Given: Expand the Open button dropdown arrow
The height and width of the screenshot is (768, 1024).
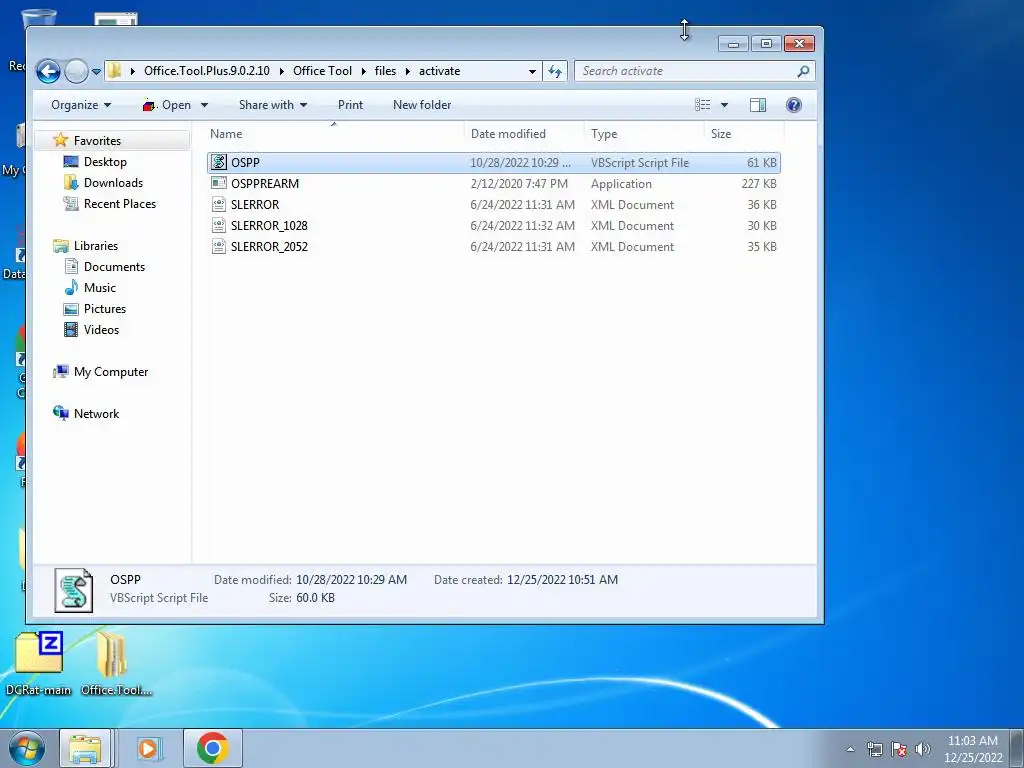Looking at the screenshot, I should [x=204, y=104].
